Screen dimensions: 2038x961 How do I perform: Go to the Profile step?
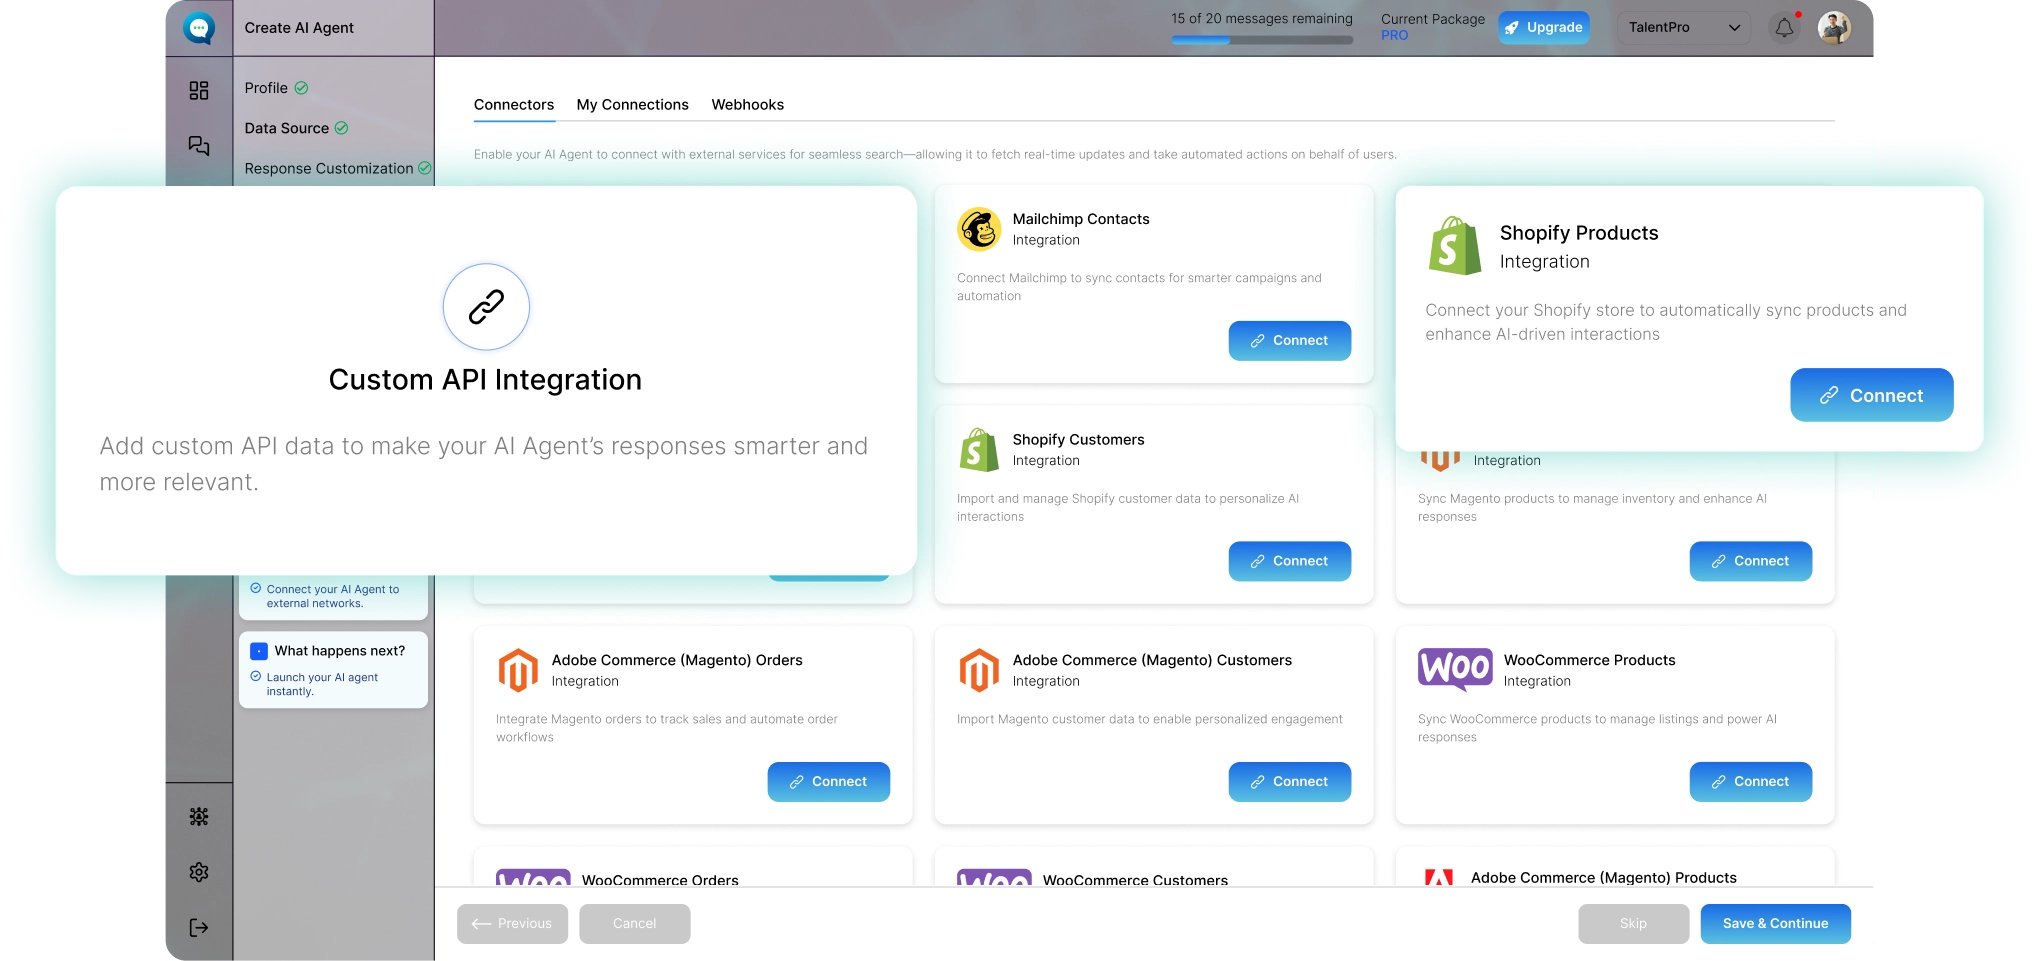tap(266, 88)
